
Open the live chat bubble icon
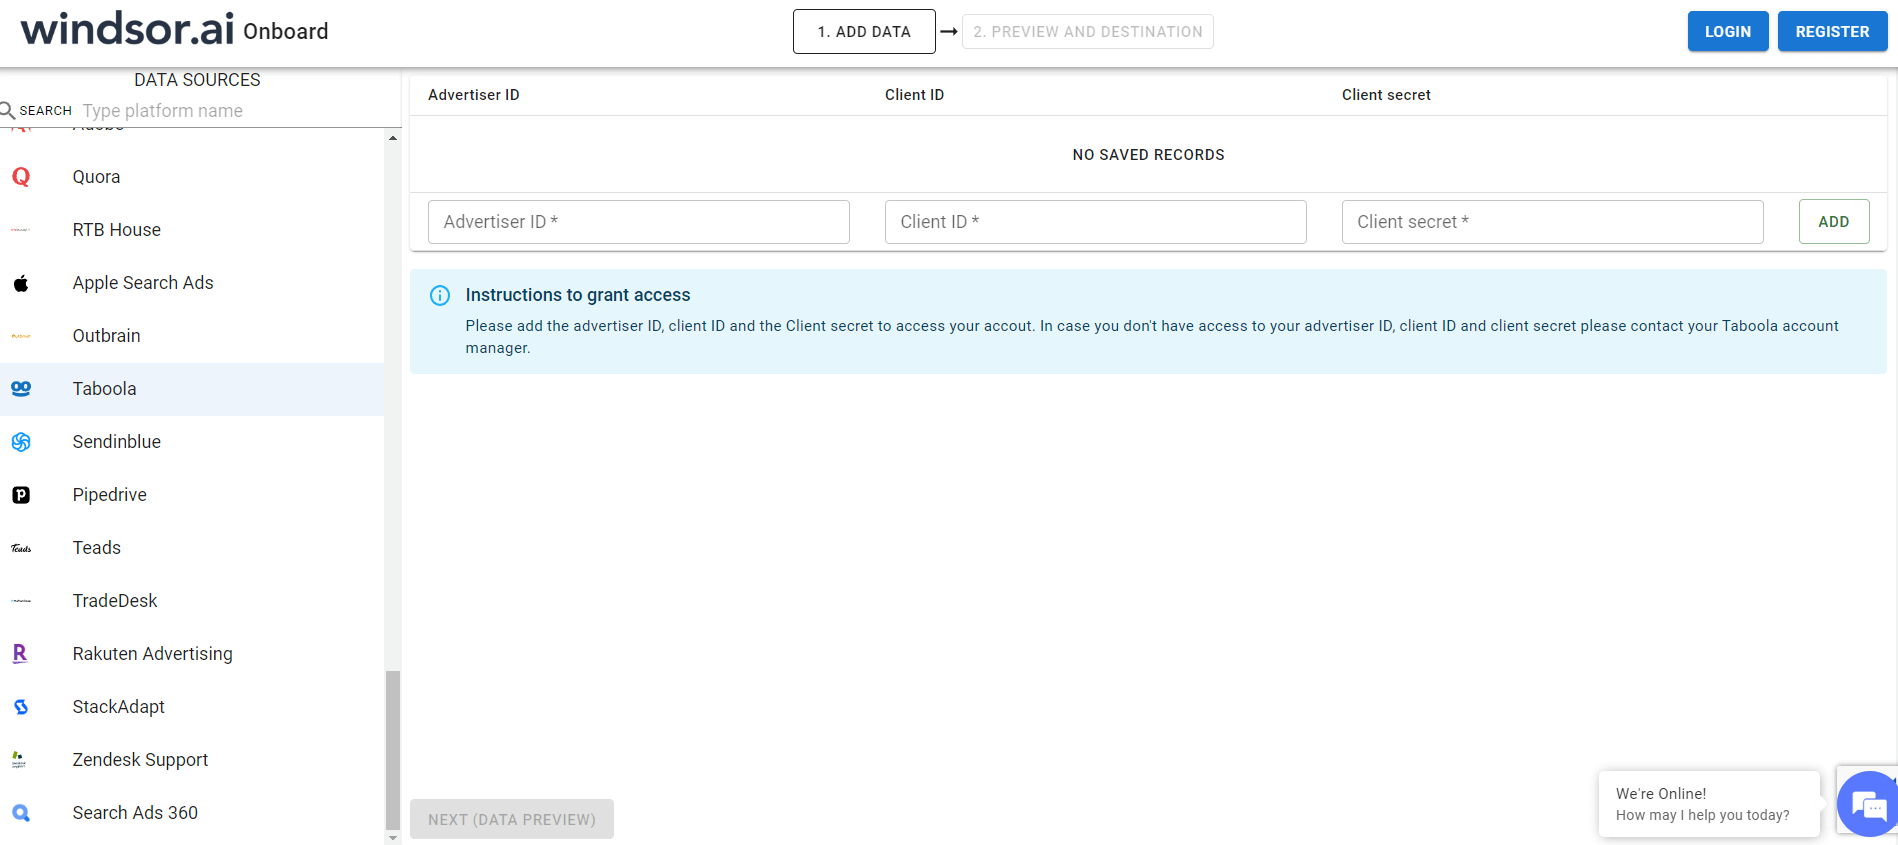pyautogui.click(x=1868, y=804)
